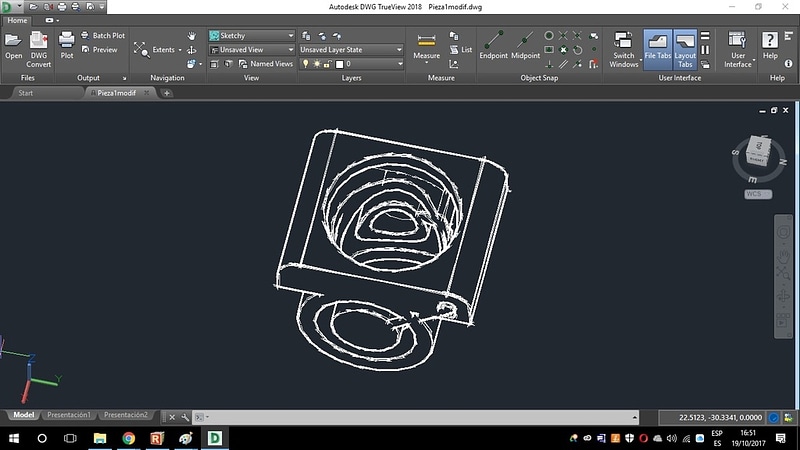Open File Explorer from taskbar

tap(100, 438)
